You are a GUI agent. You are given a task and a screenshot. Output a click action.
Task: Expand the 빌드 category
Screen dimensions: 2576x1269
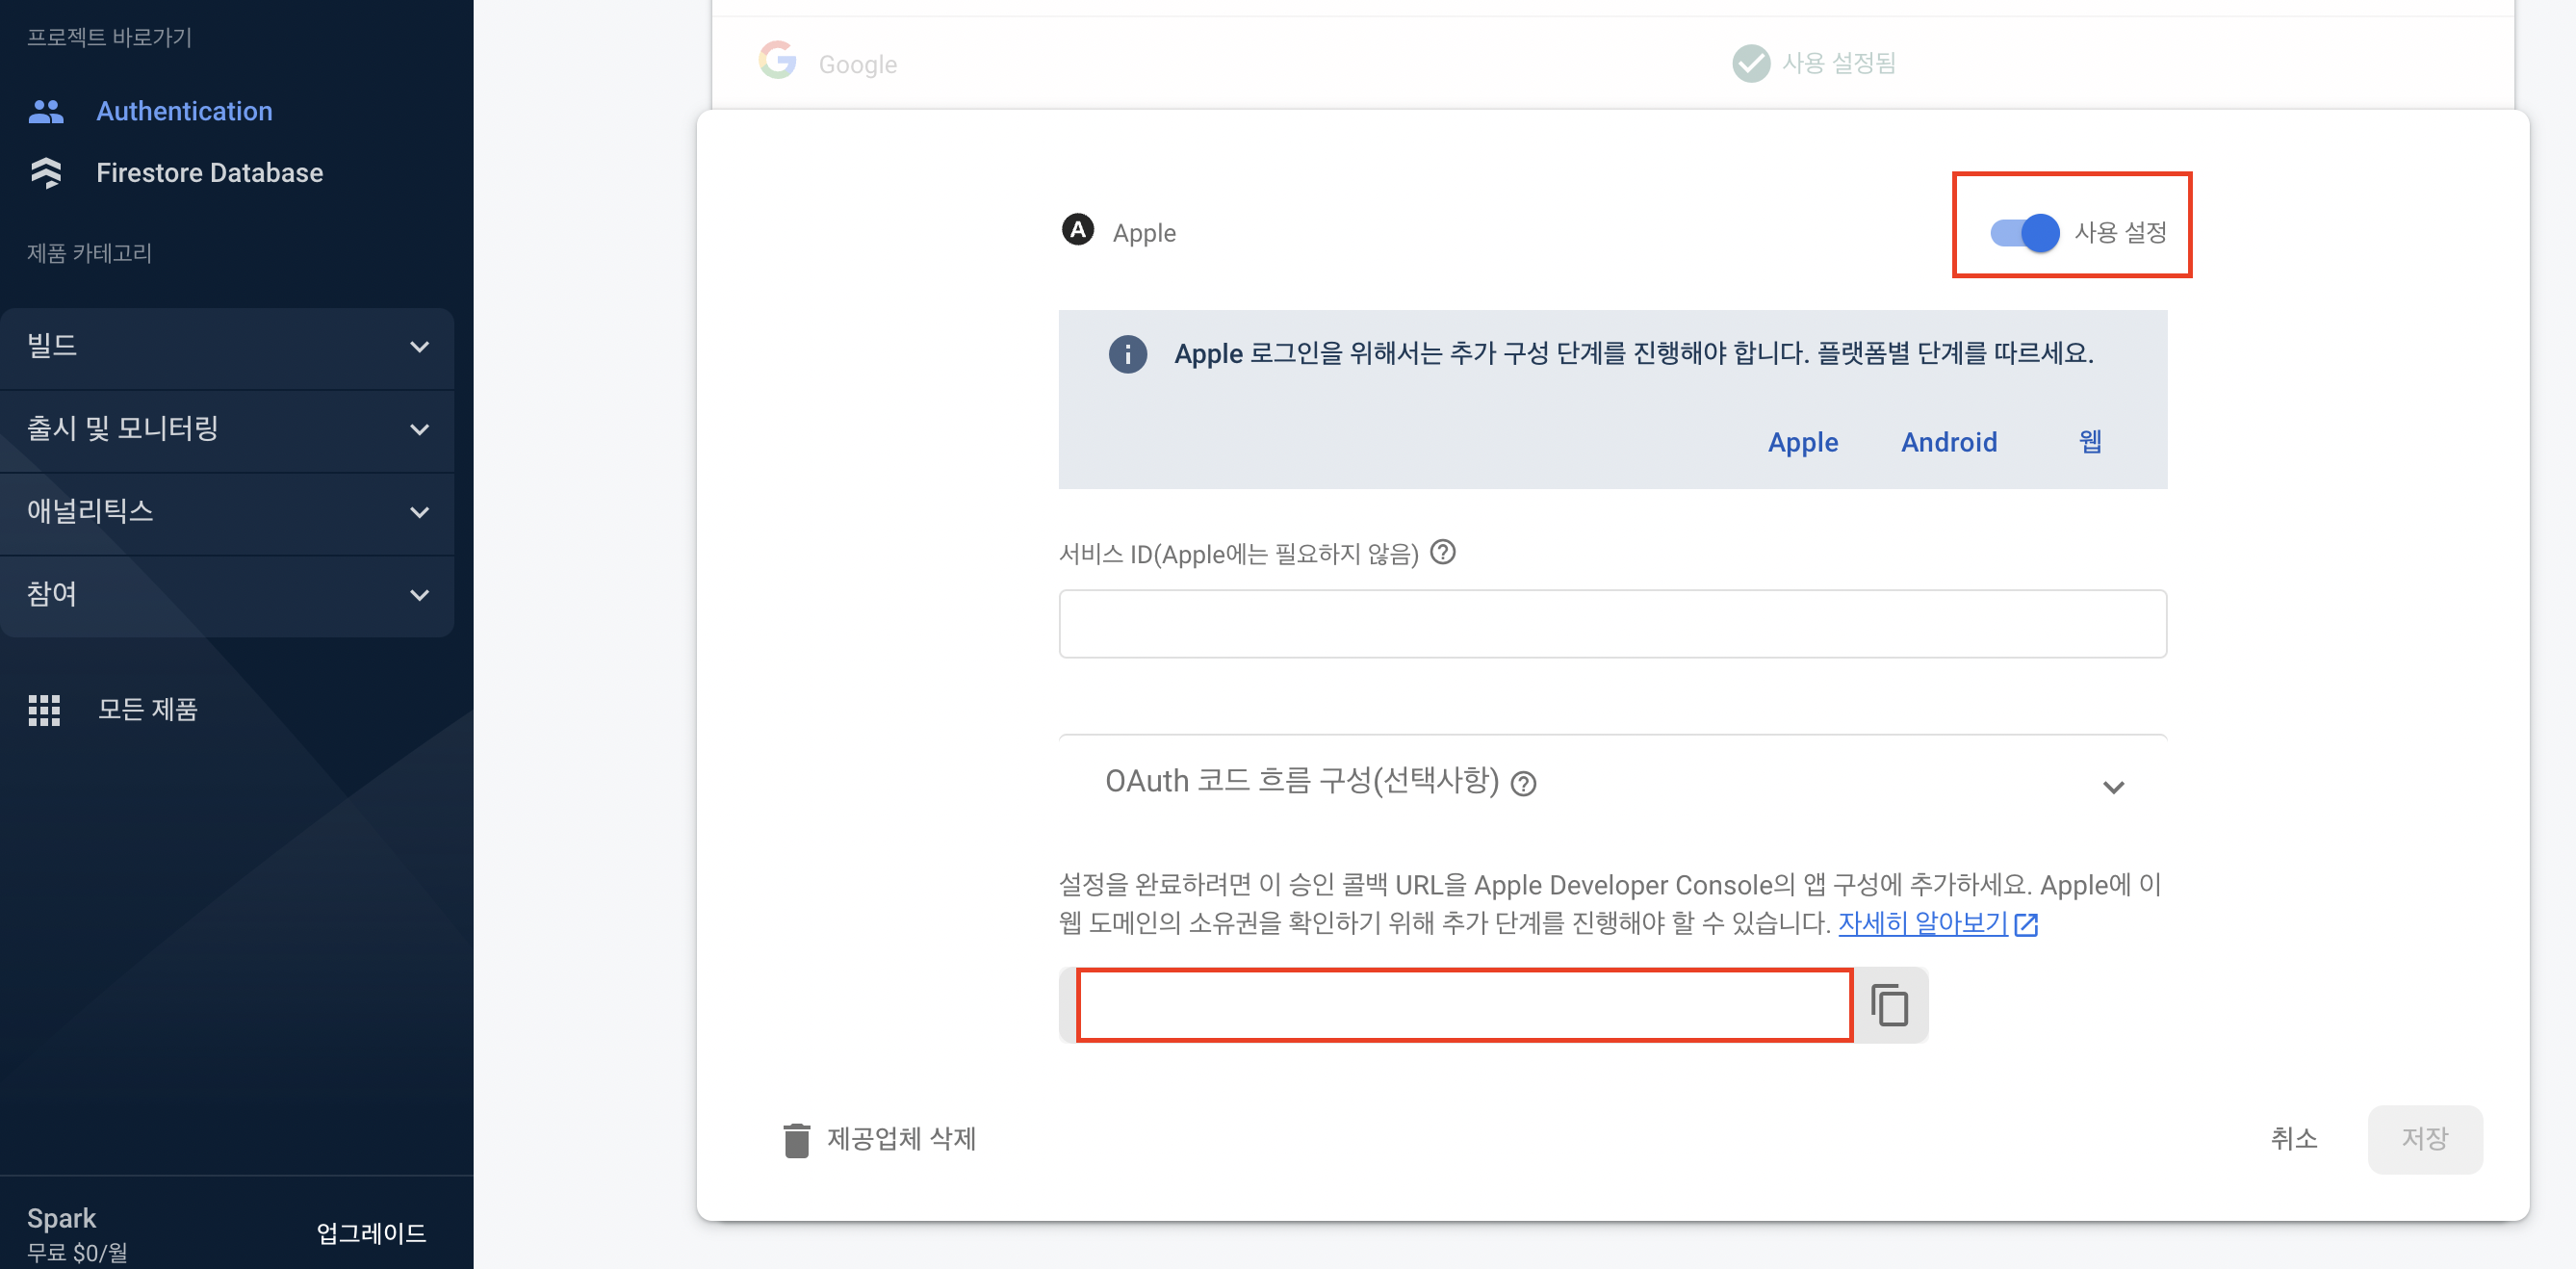pyautogui.click(x=419, y=347)
